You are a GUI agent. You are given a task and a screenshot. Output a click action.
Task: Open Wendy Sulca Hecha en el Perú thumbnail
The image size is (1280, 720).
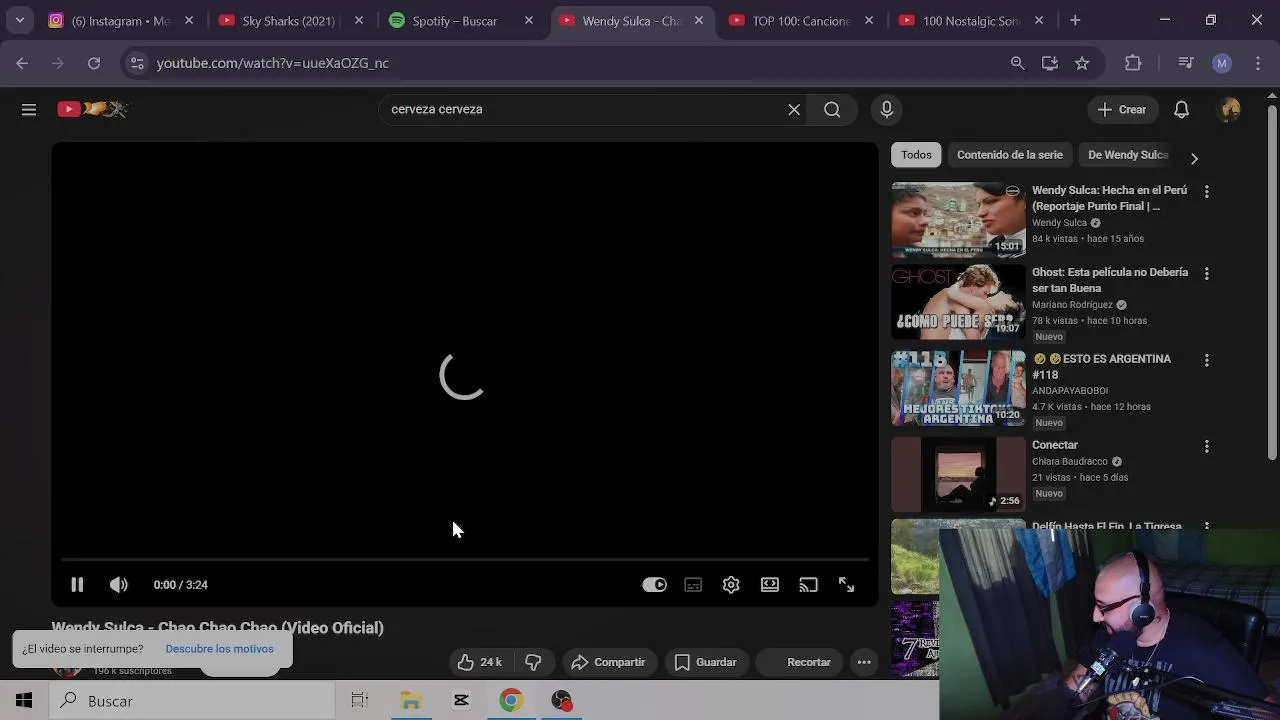pyautogui.click(x=958, y=220)
